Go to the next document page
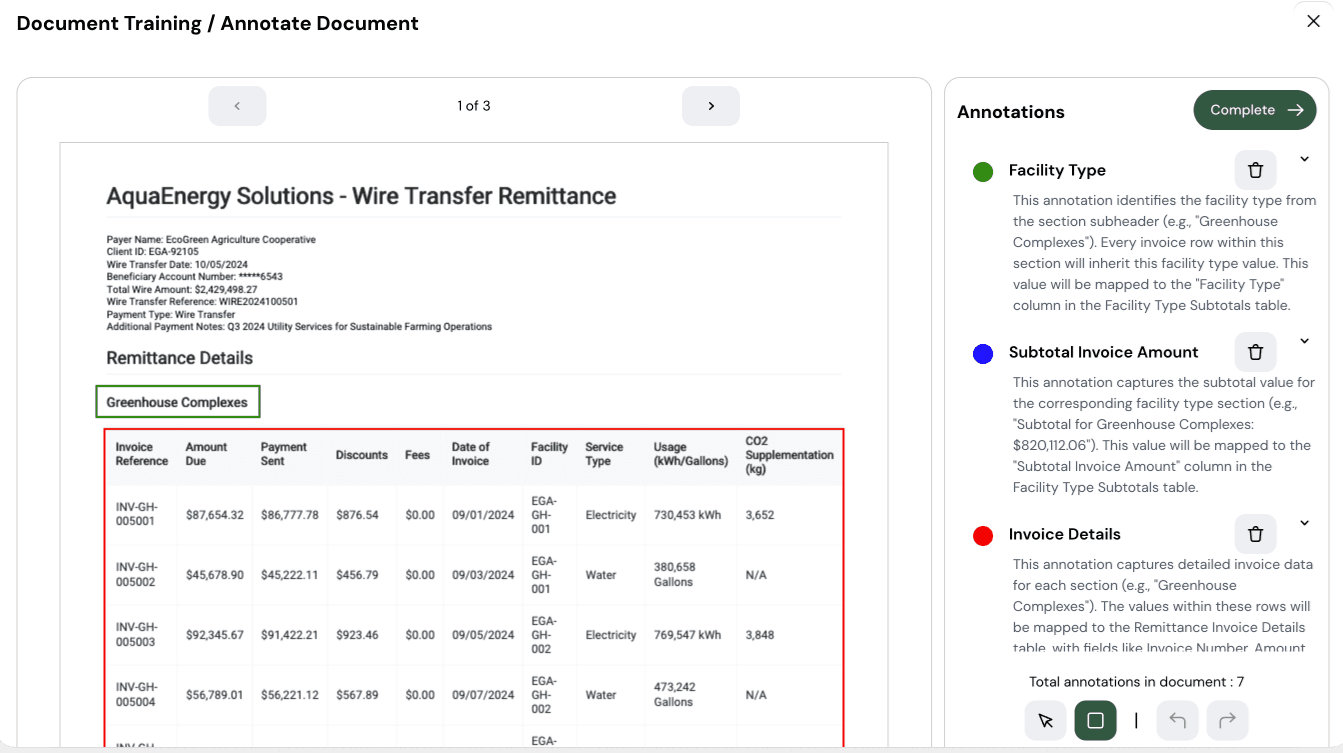Viewport: 1343px width, 753px height. point(711,106)
